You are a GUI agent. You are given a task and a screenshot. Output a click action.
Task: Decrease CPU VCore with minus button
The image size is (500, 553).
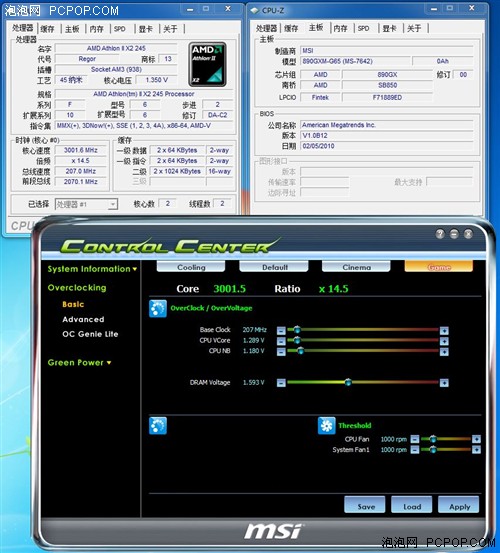[x=281, y=341]
